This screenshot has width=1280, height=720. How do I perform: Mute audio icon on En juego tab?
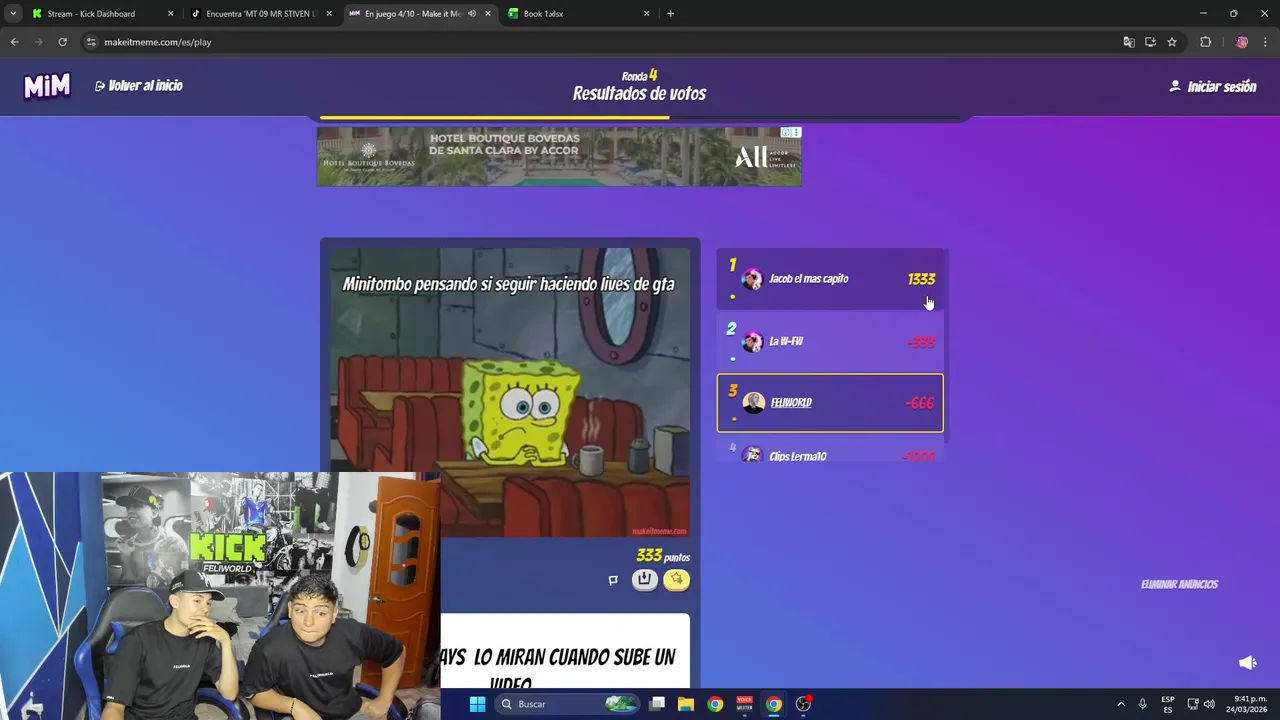pyautogui.click(x=472, y=14)
